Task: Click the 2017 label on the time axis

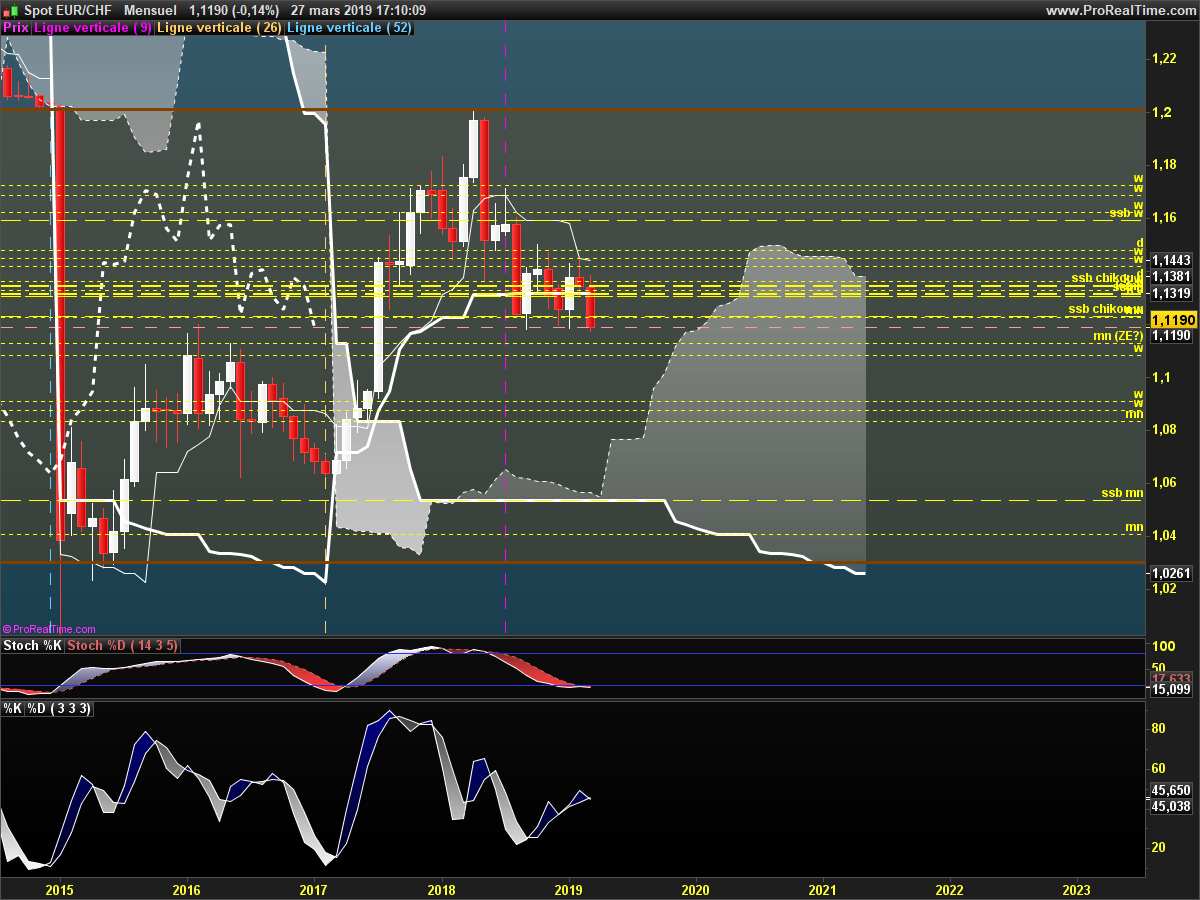Action: [314, 889]
